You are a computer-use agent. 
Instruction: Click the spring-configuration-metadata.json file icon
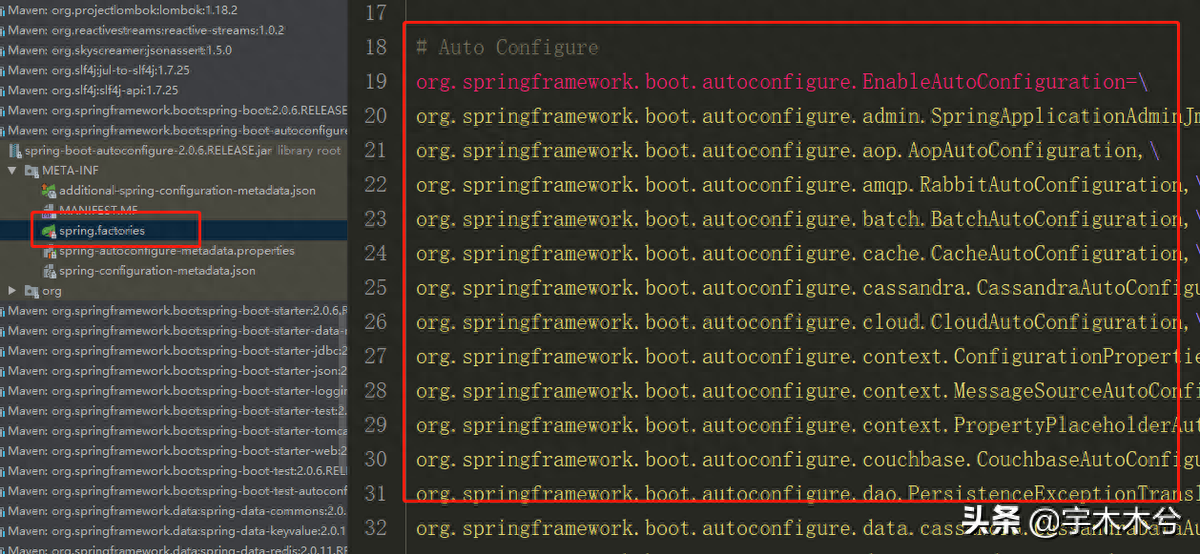(49, 271)
